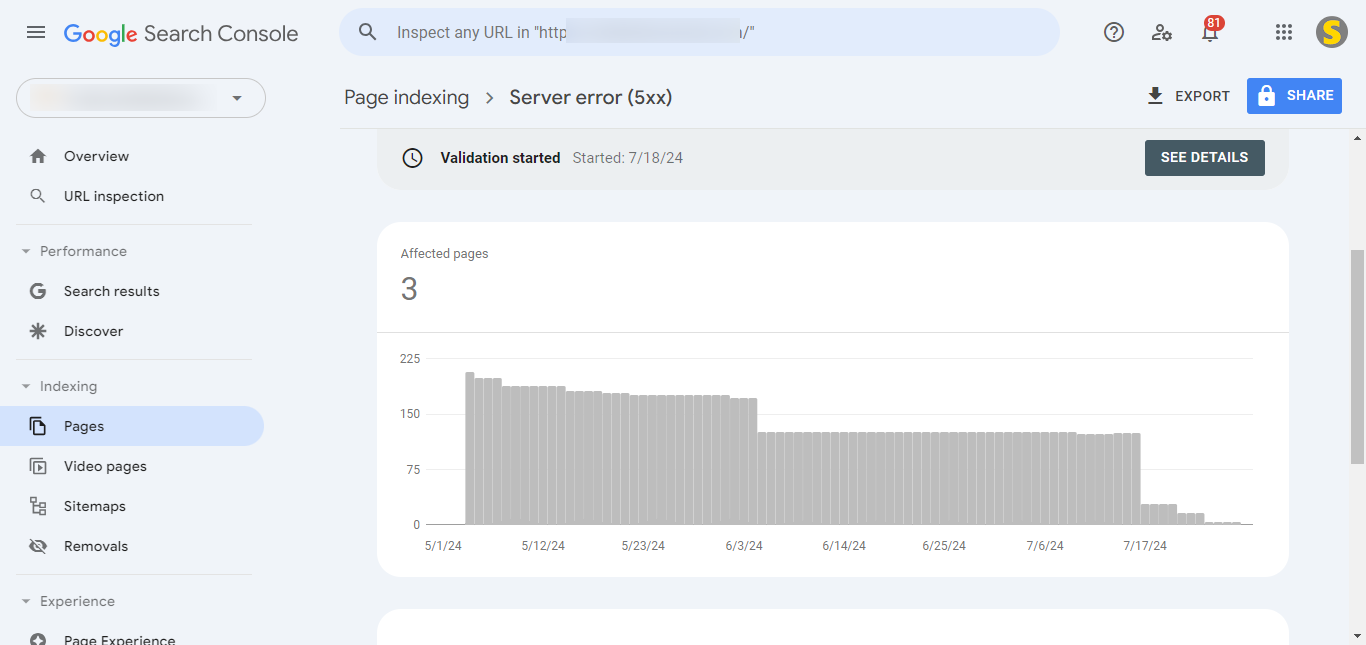
Task: Click the Discover asterisk icon
Action: (x=38, y=331)
